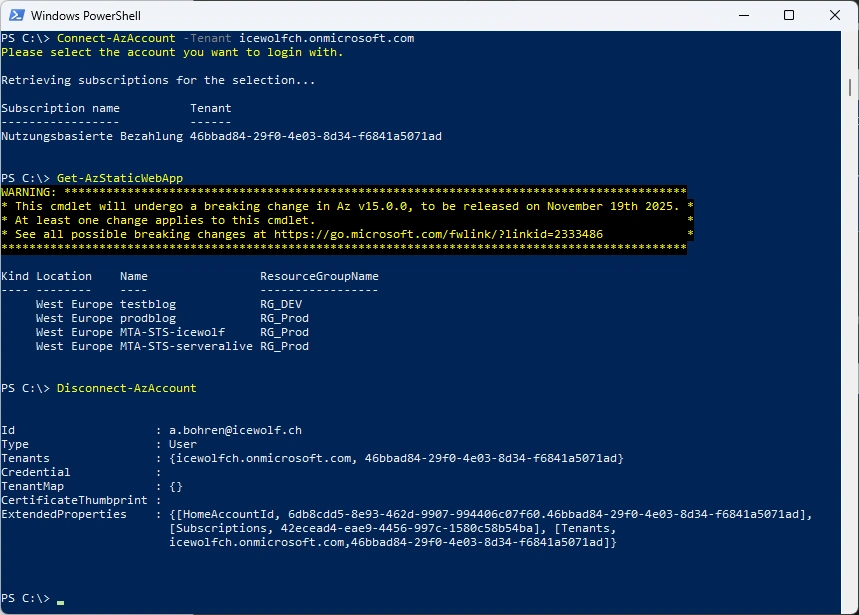Click the MTA-STS-serveralive entry
The image size is (859, 615).
[x=186, y=346]
